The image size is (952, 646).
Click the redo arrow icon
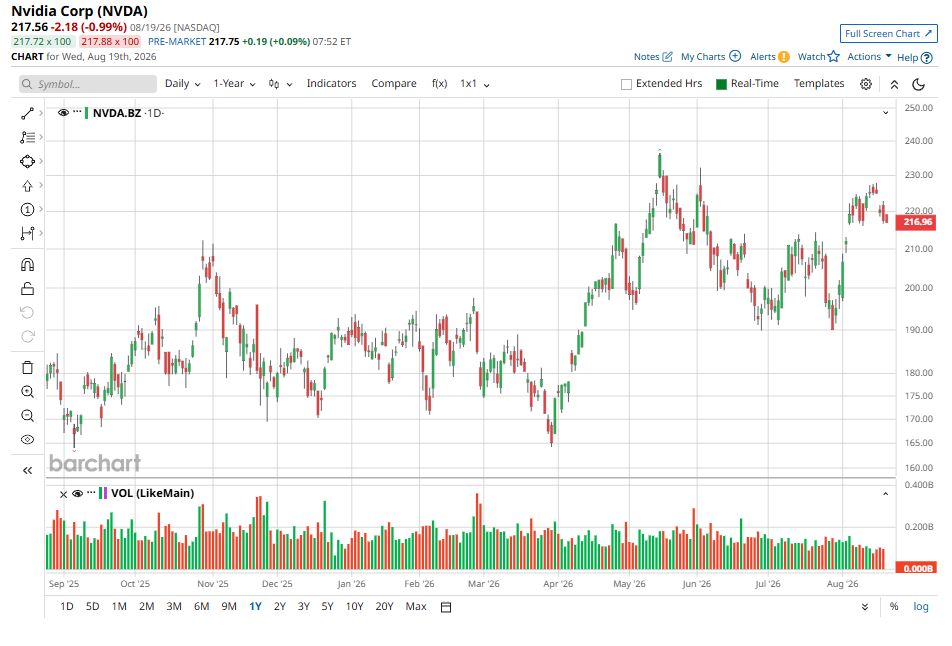(27, 336)
